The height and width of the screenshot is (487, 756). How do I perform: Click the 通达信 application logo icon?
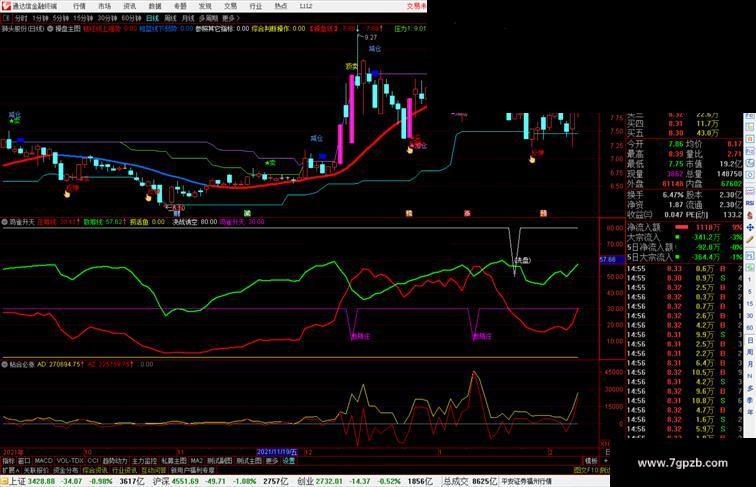5,6
